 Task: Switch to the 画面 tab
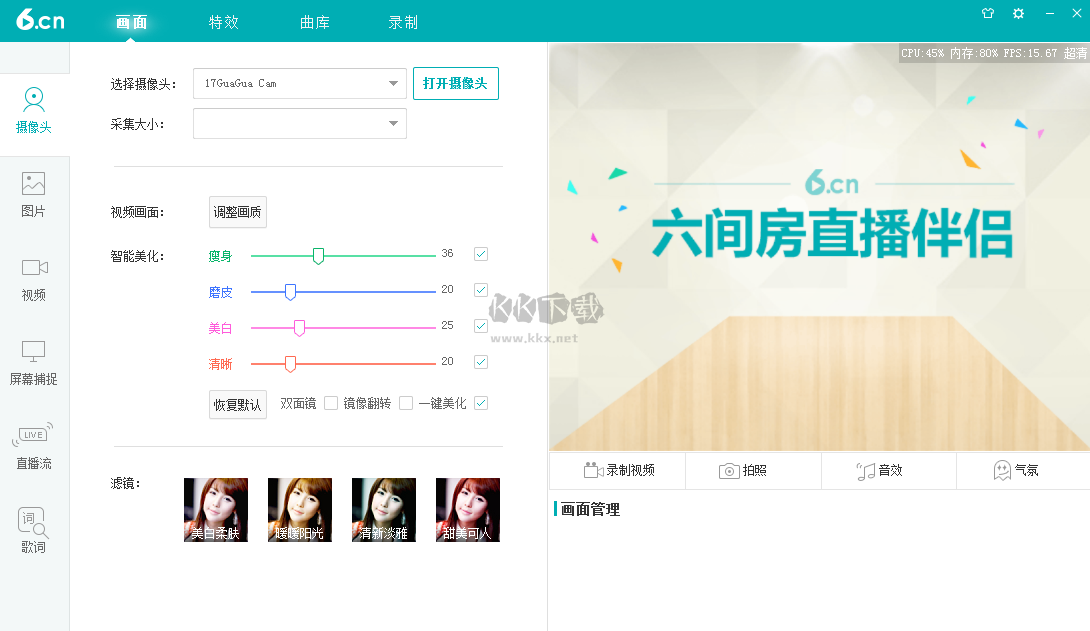click(x=131, y=22)
